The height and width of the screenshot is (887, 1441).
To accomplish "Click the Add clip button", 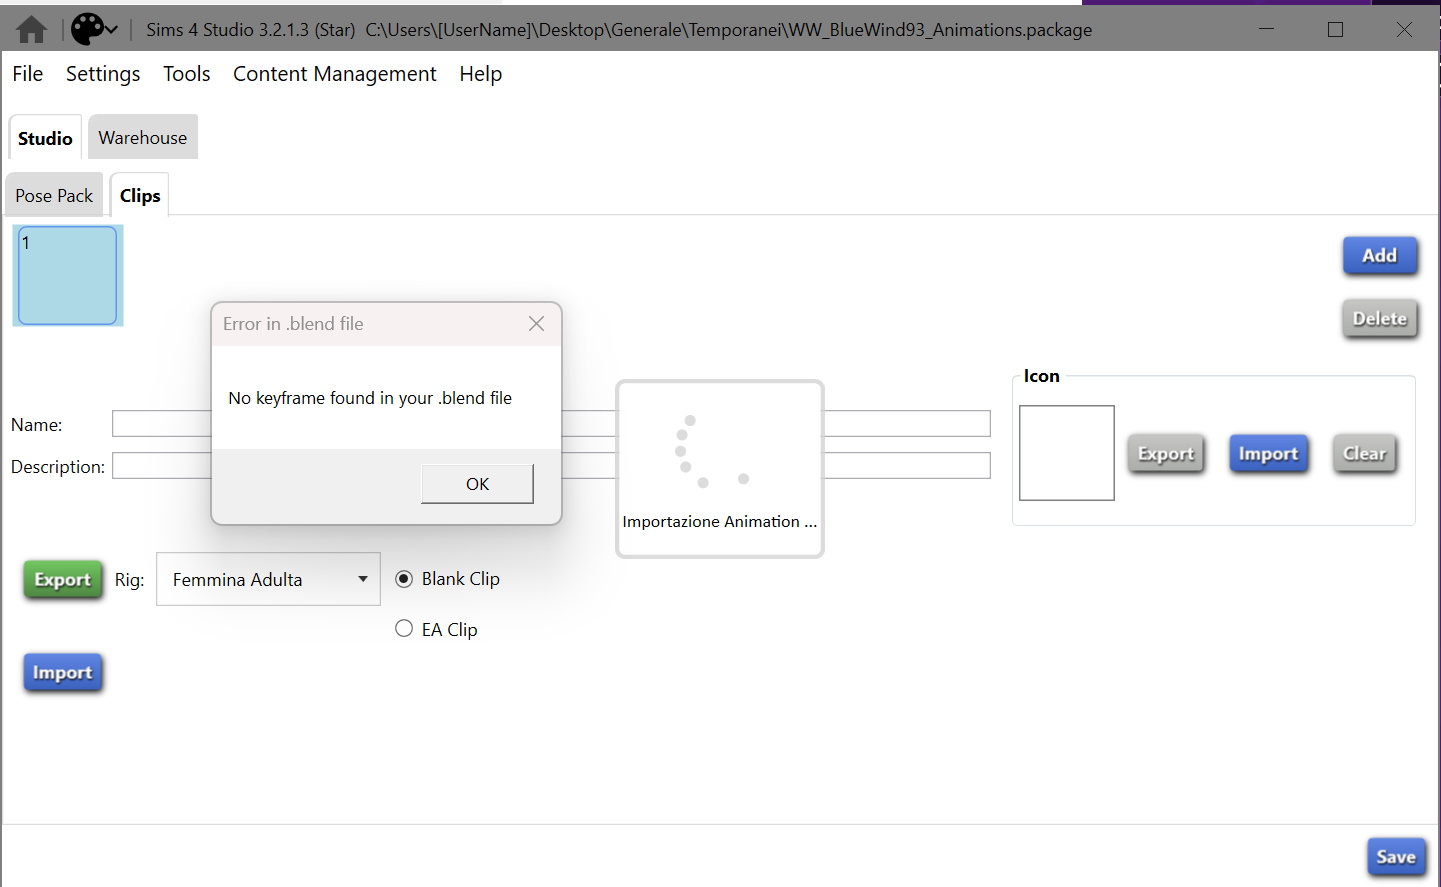I will coord(1380,256).
